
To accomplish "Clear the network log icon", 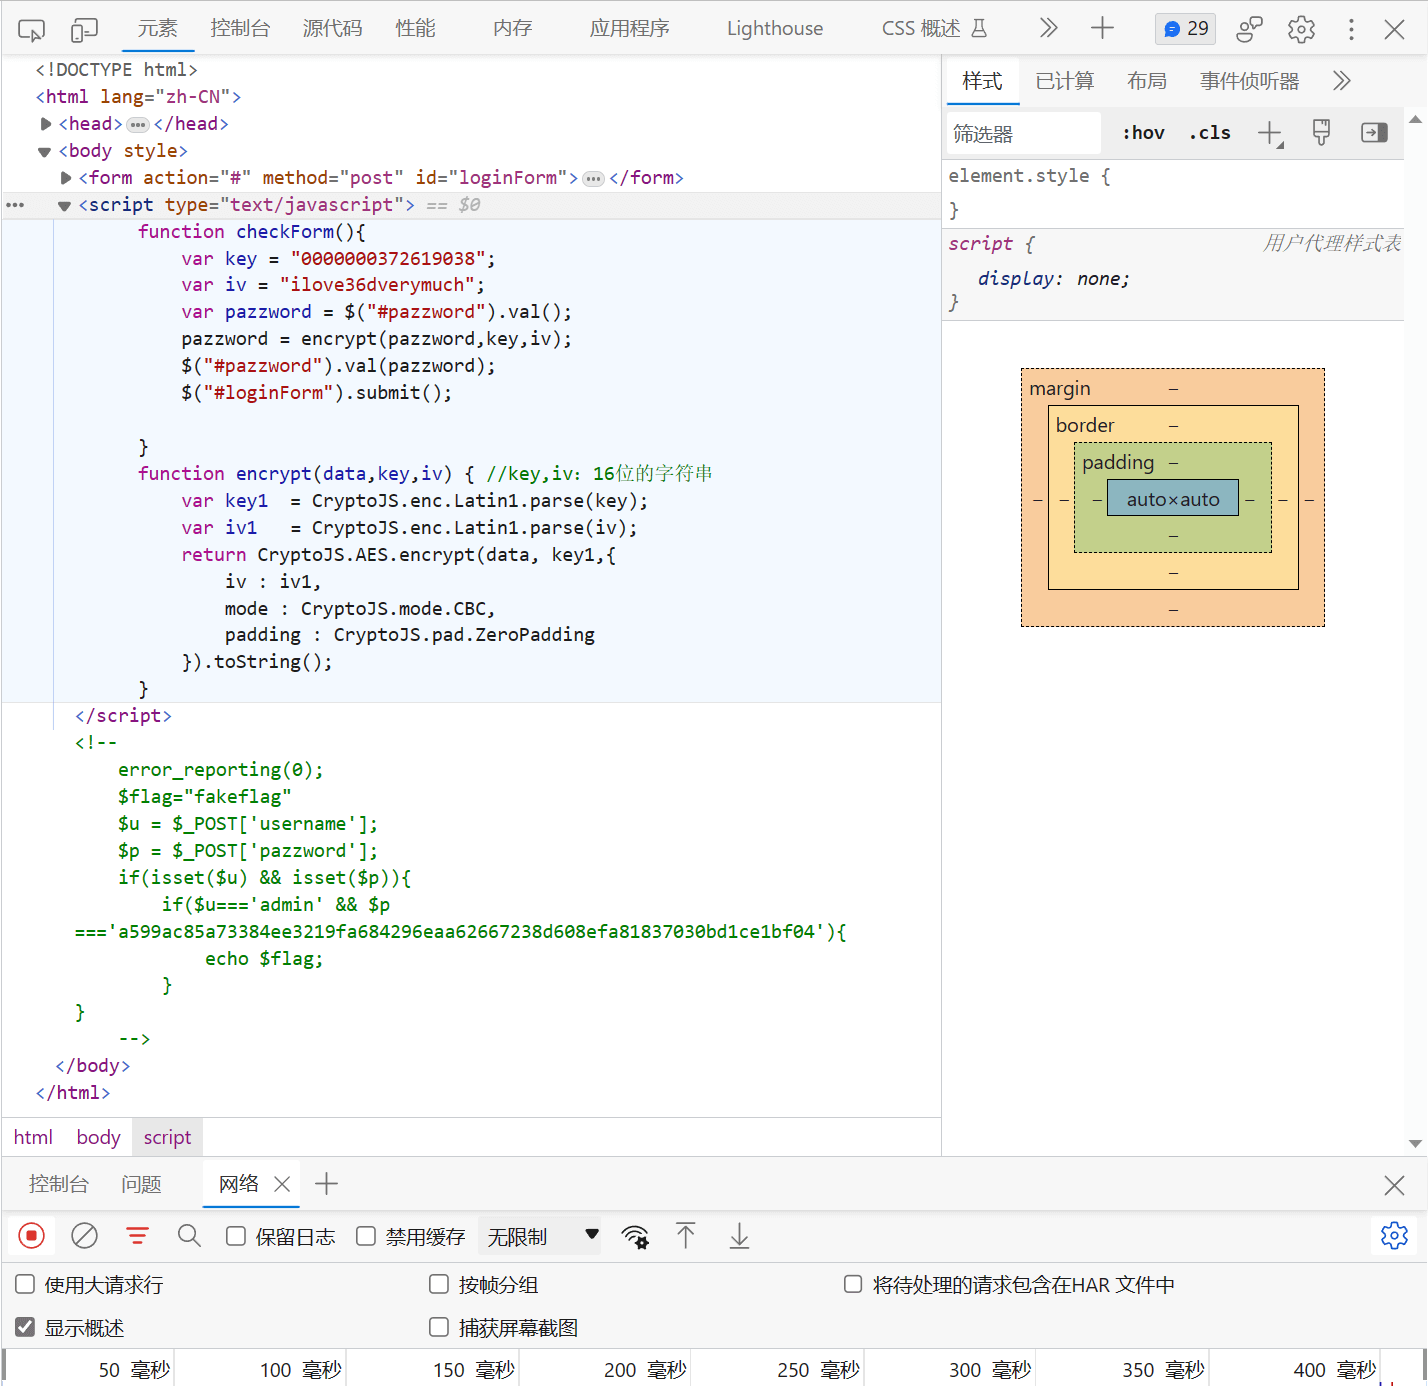I will pyautogui.click(x=84, y=1236).
